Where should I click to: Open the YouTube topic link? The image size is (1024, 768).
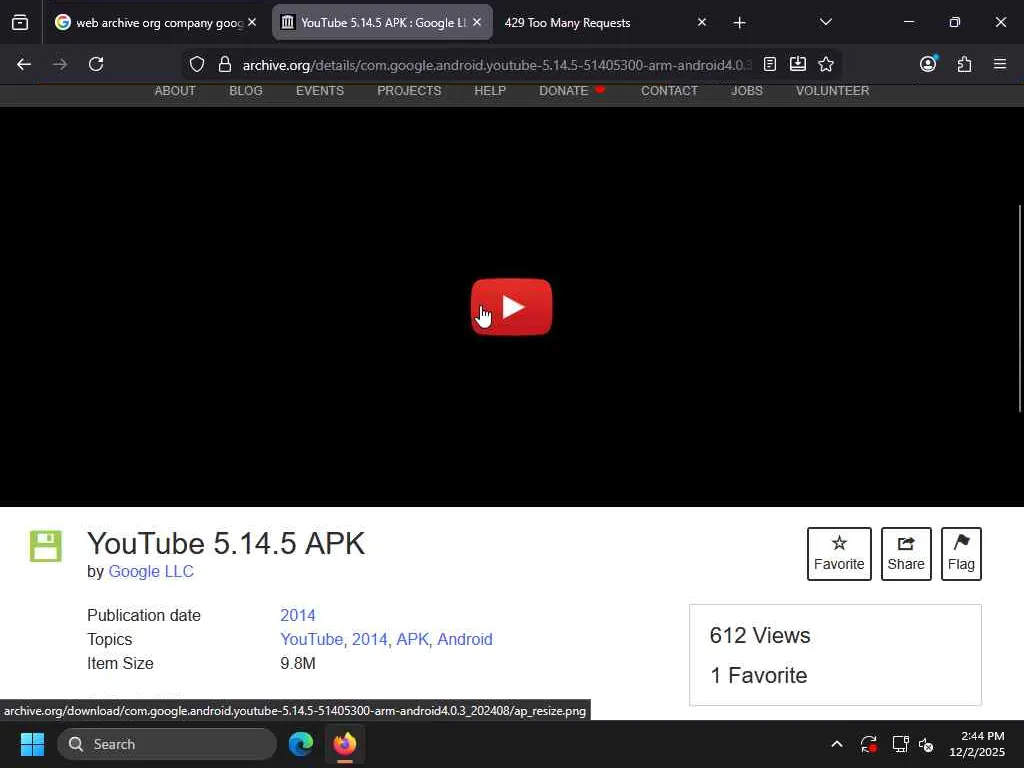point(312,639)
